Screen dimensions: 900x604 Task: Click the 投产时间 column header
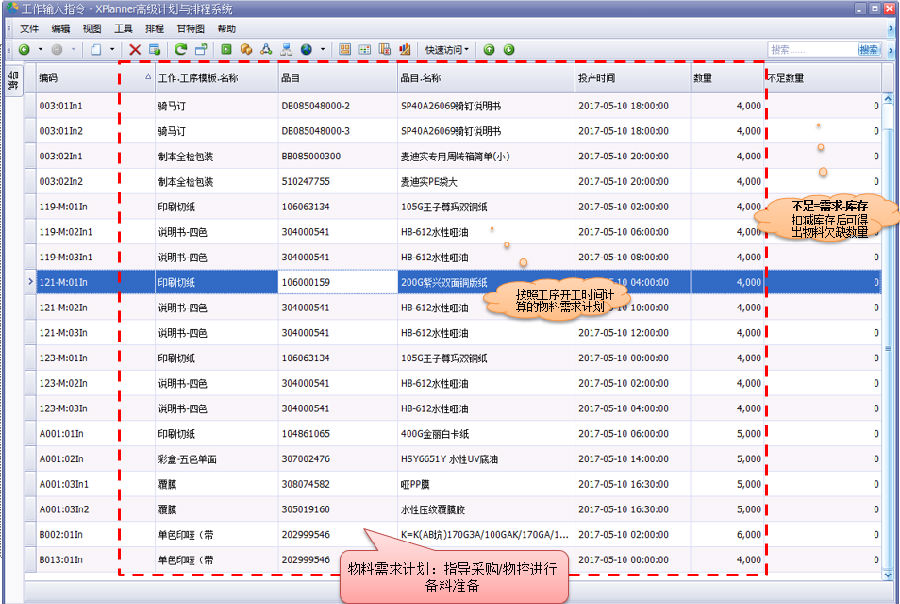630,77
